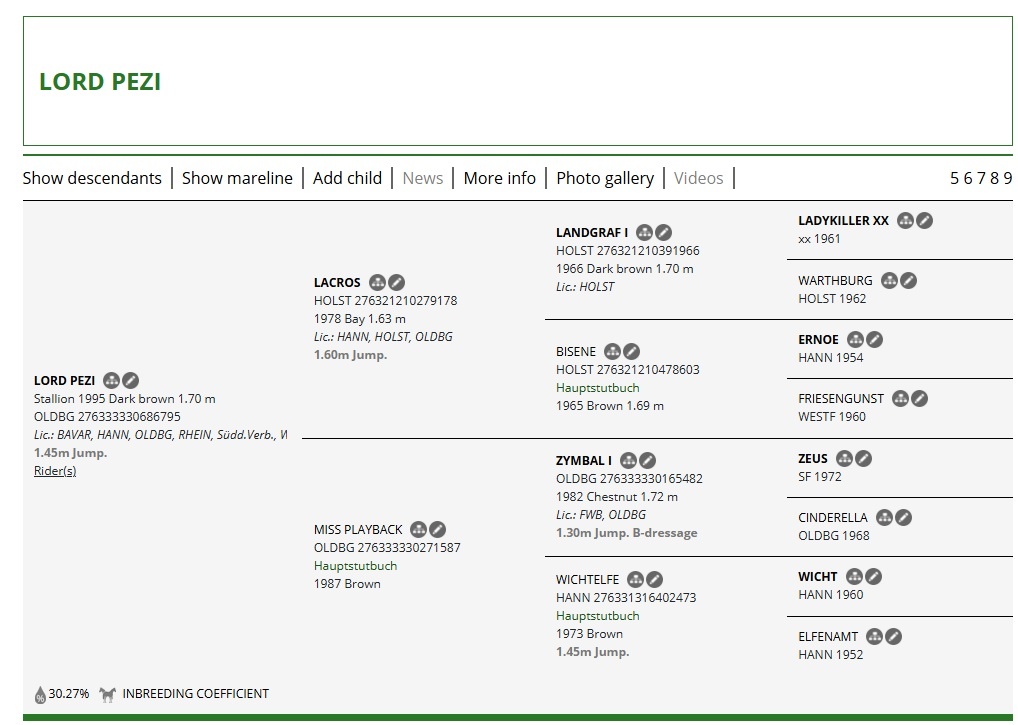The image size is (1018, 725).
Task: Open the Show descendants tab
Action: (x=92, y=178)
